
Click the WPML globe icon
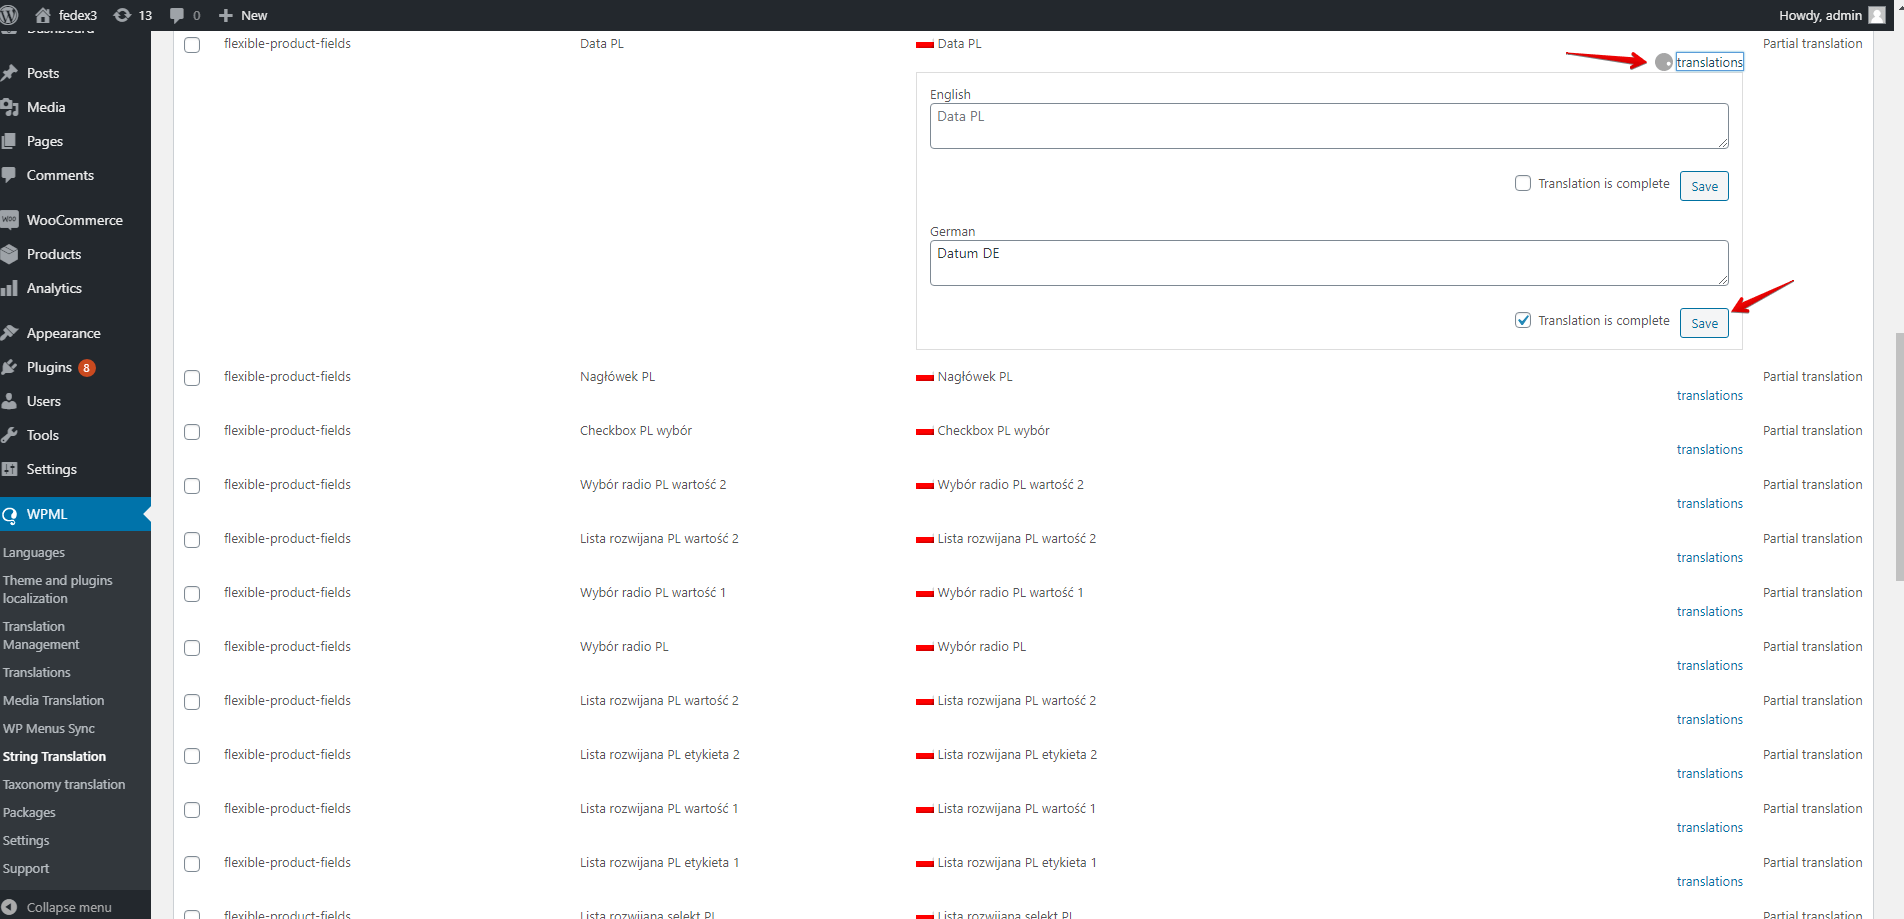(x=10, y=515)
